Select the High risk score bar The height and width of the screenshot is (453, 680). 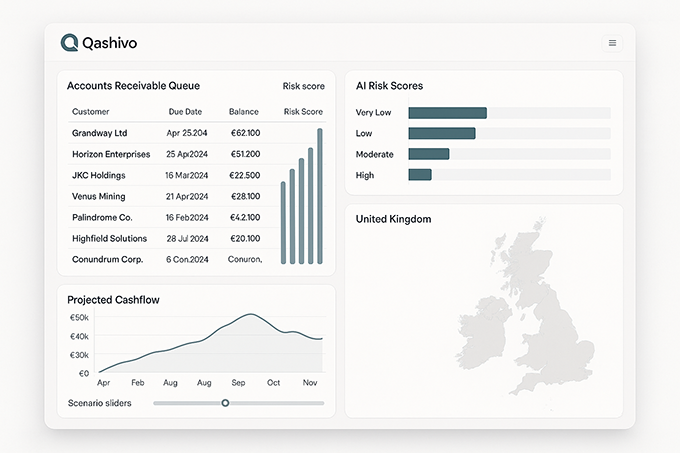419,175
